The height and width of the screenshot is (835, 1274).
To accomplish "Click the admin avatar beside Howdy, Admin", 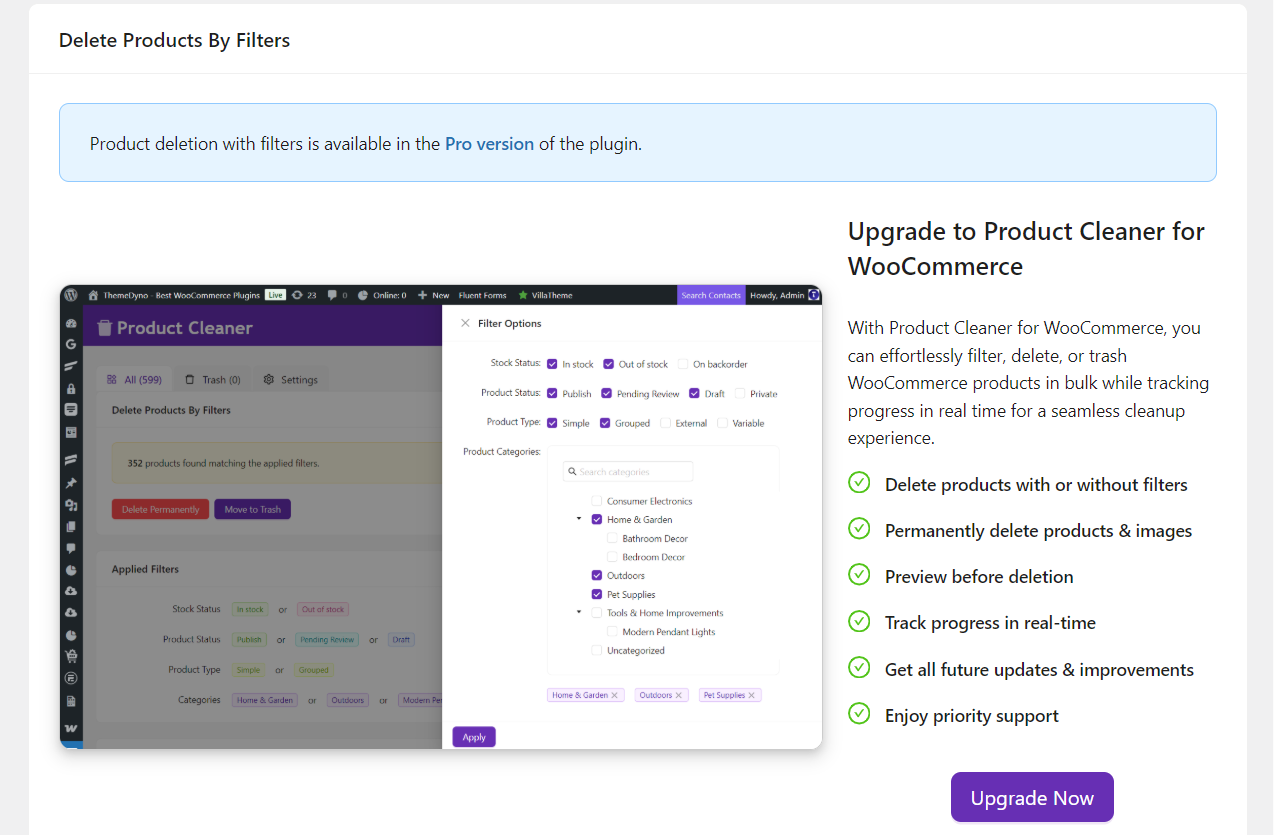I will [814, 295].
